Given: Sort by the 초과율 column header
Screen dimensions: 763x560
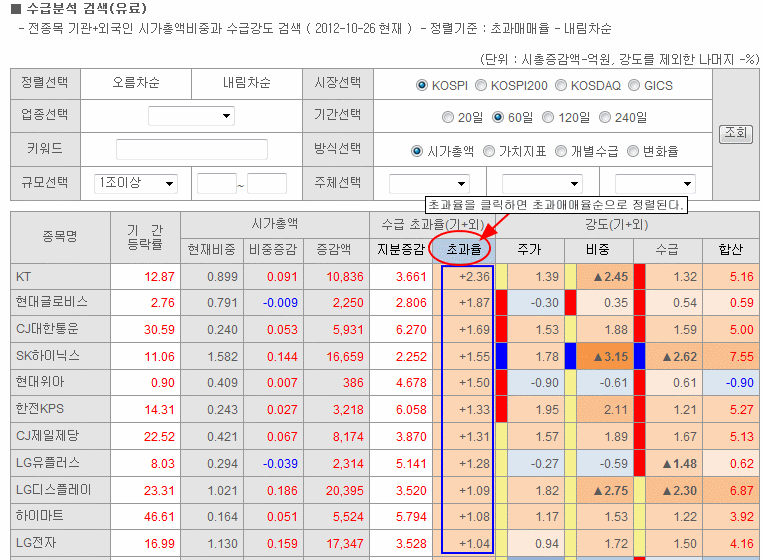Looking at the screenshot, I should tap(464, 250).
